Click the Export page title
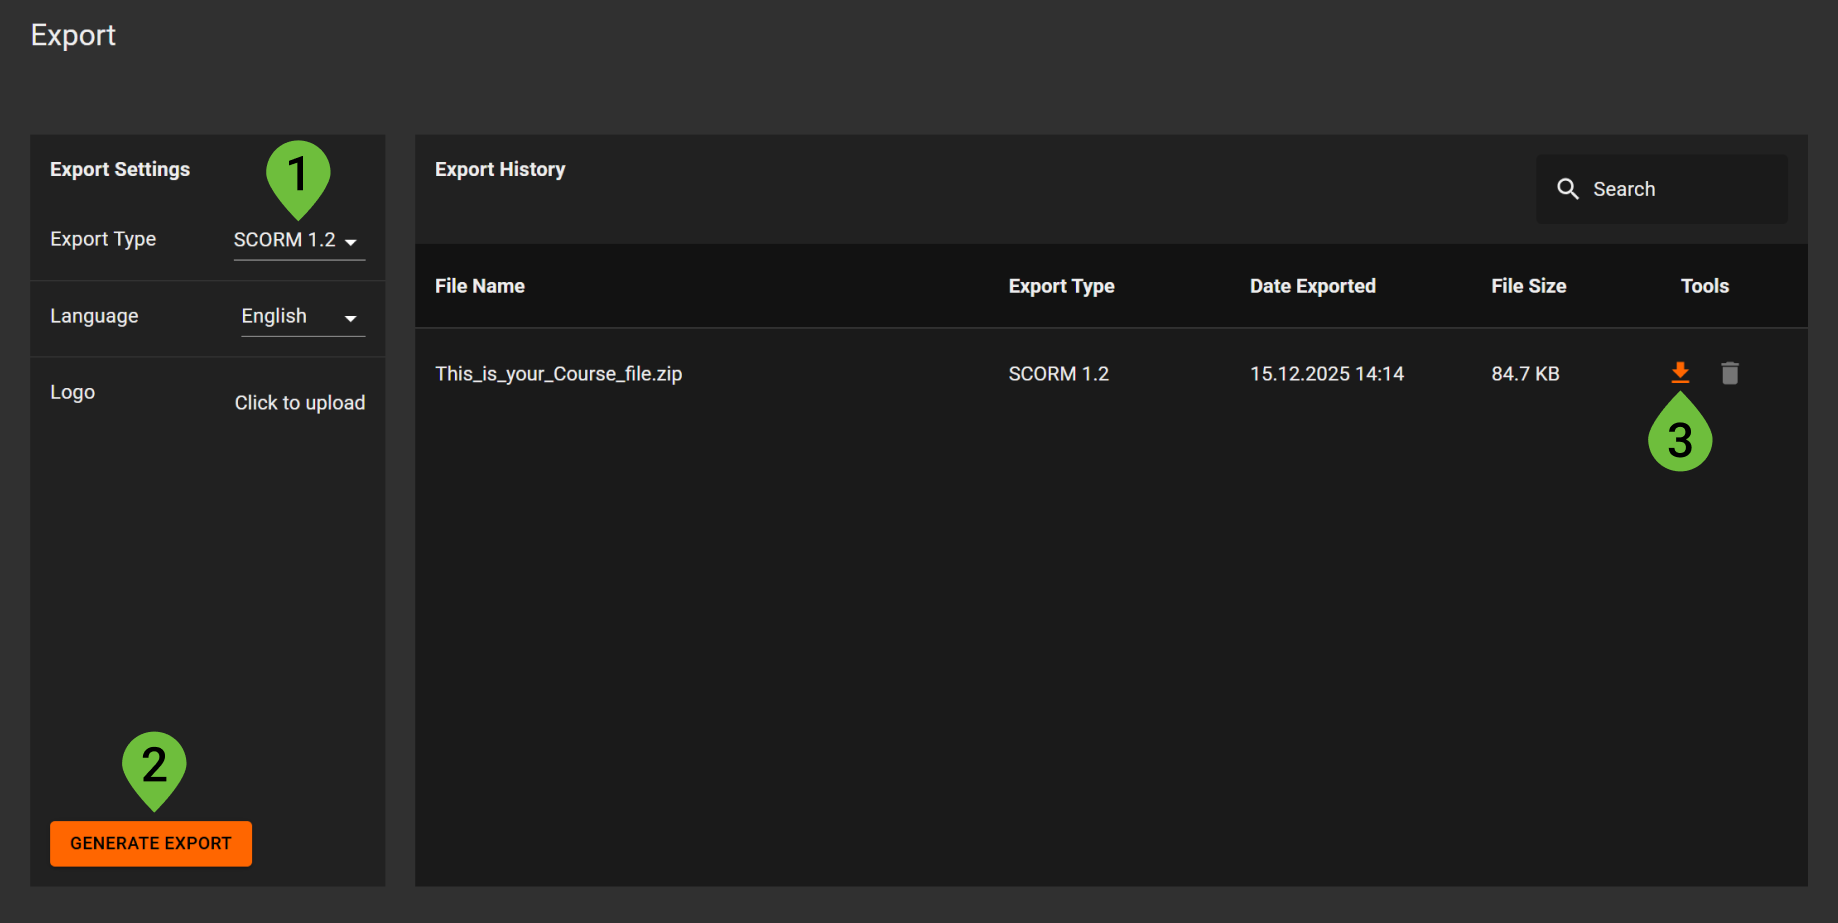 pyautogui.click(x=73, y=35)
